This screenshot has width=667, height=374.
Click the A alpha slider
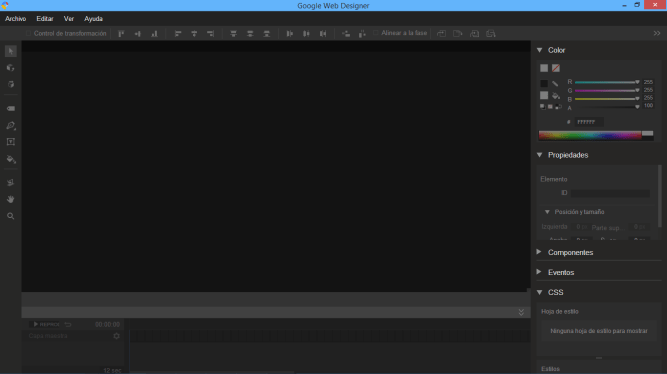[x=607, y=107]
